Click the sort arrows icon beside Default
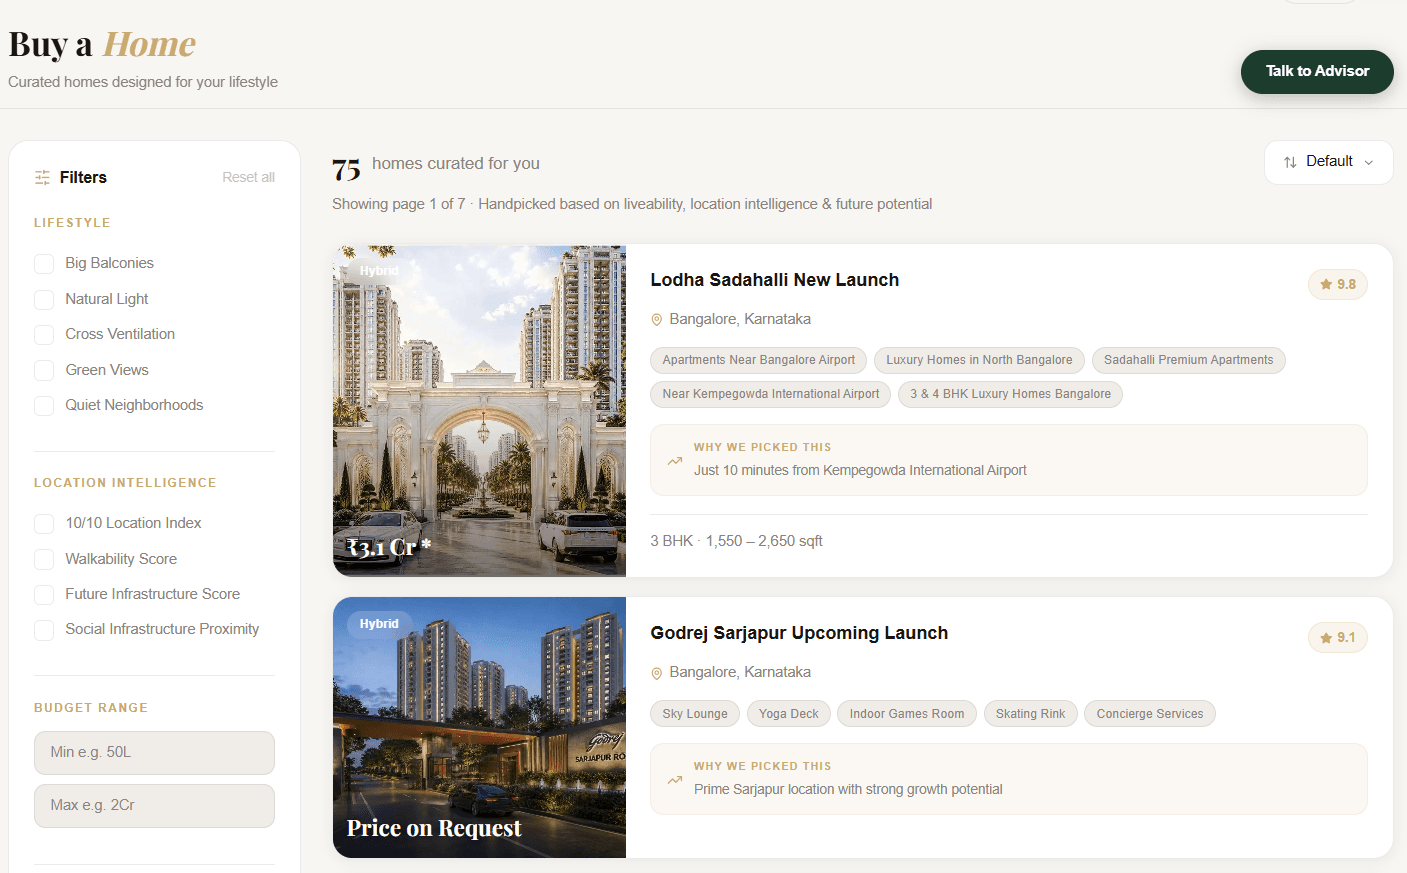 click(x=1290, y=162)
